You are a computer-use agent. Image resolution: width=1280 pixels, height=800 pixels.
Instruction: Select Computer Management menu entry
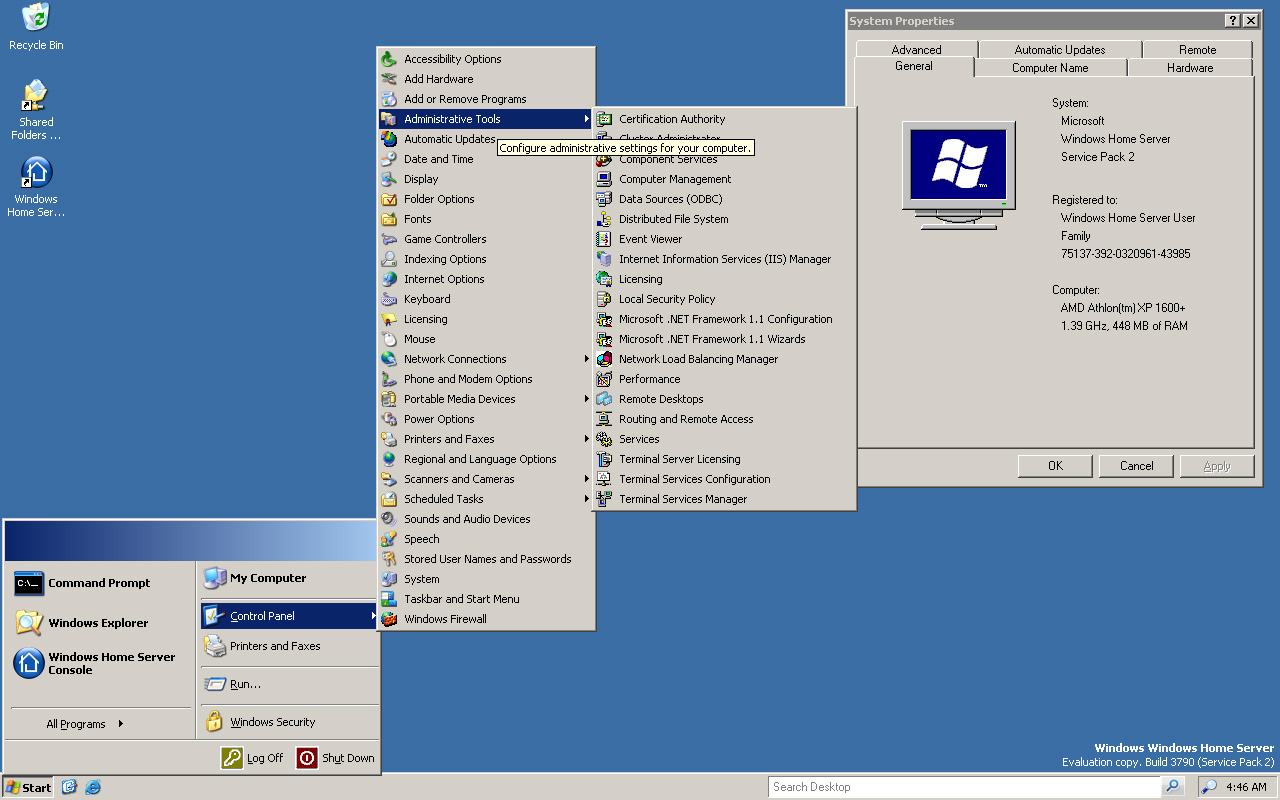(675, 179)
